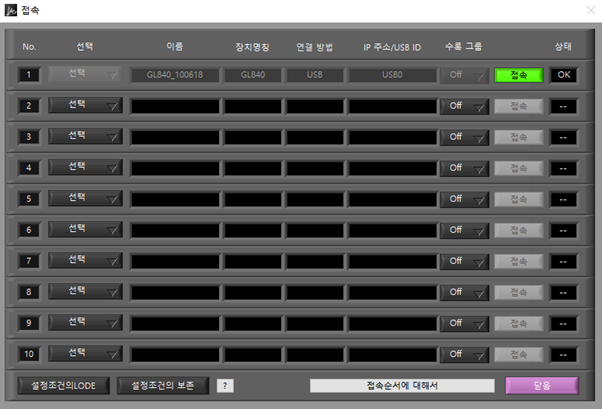Open row 6 선택 dropdown
The width and height of the screenshot is (602, 409).
(85, 229)
